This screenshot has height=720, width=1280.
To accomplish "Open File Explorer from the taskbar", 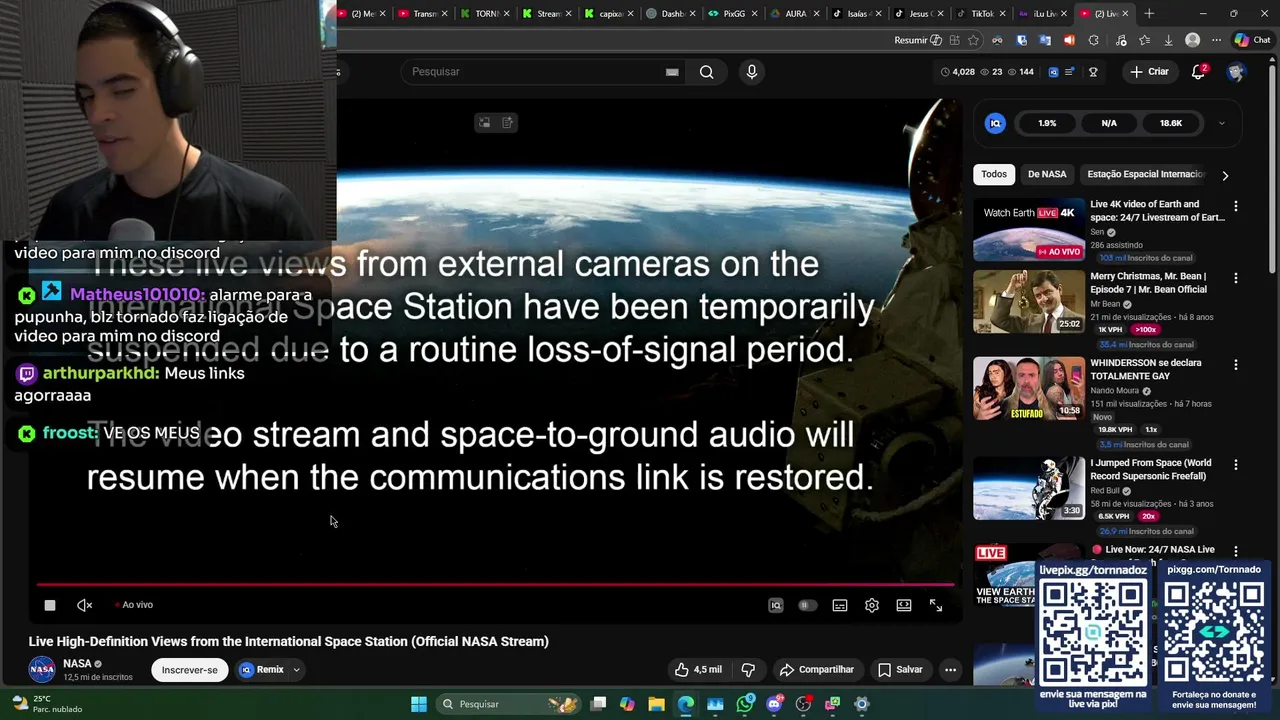I will [x=656, y=704].
